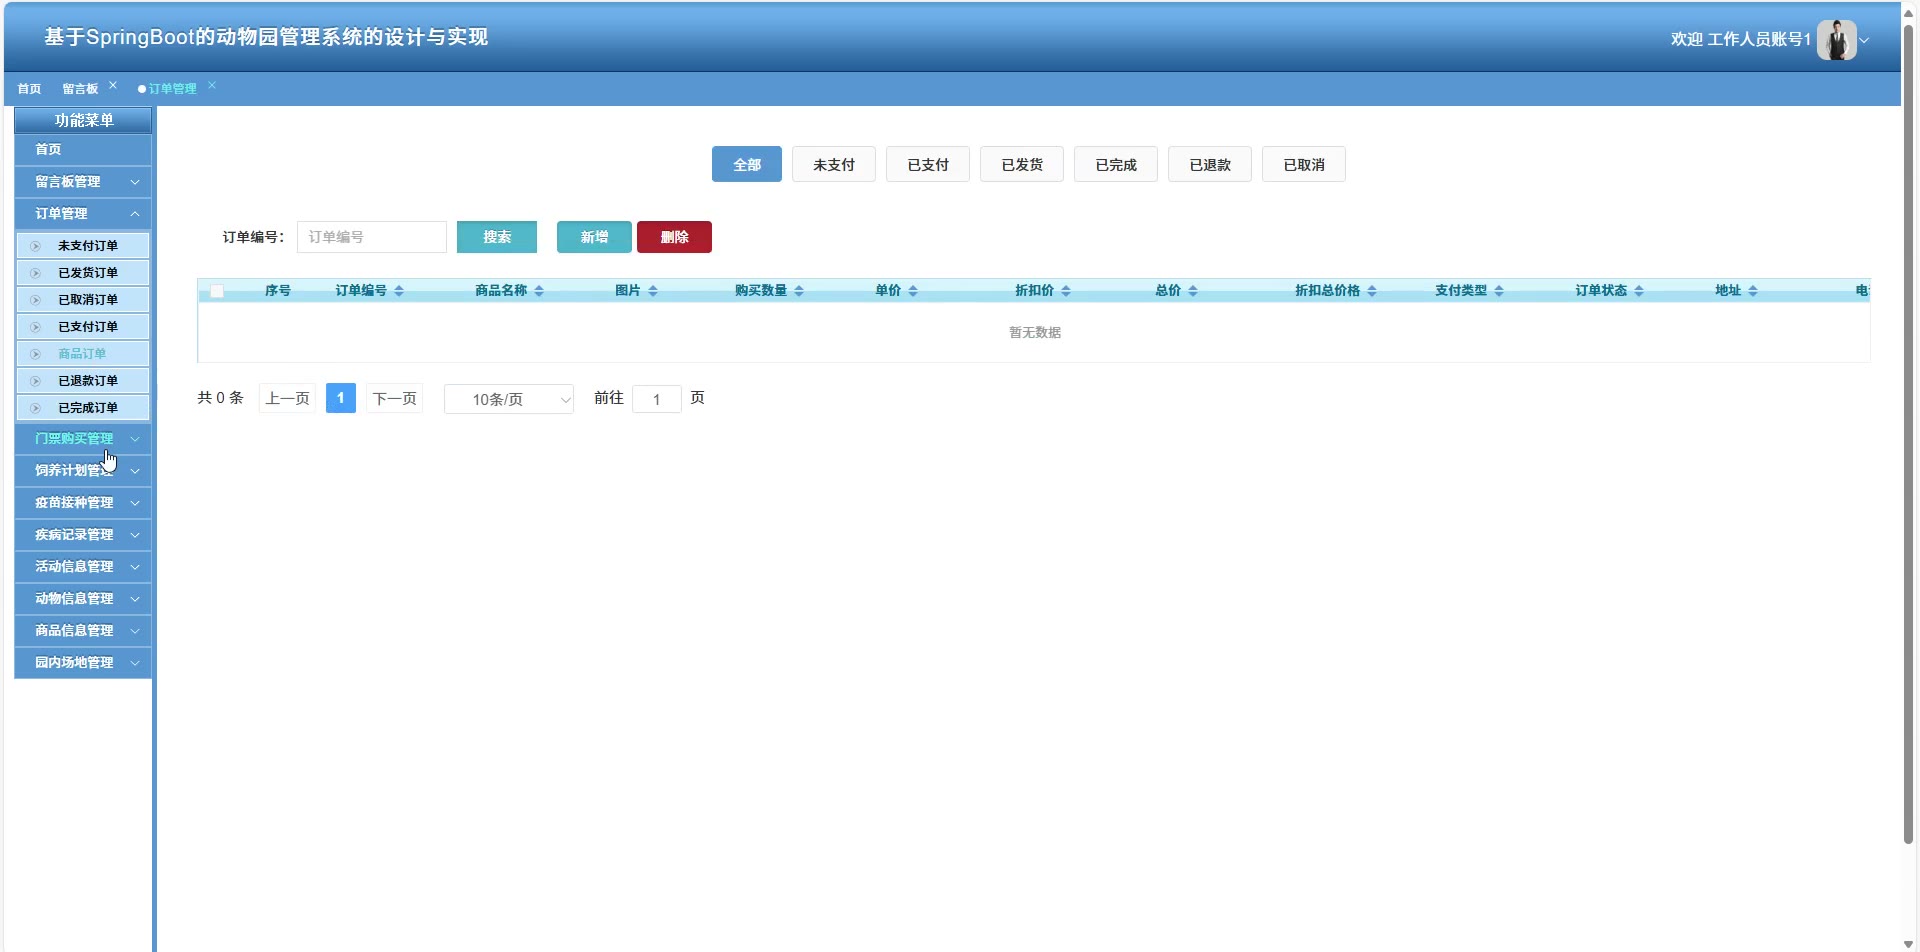
Task: Open 已退款订单 submenu item
Action: 83,380
